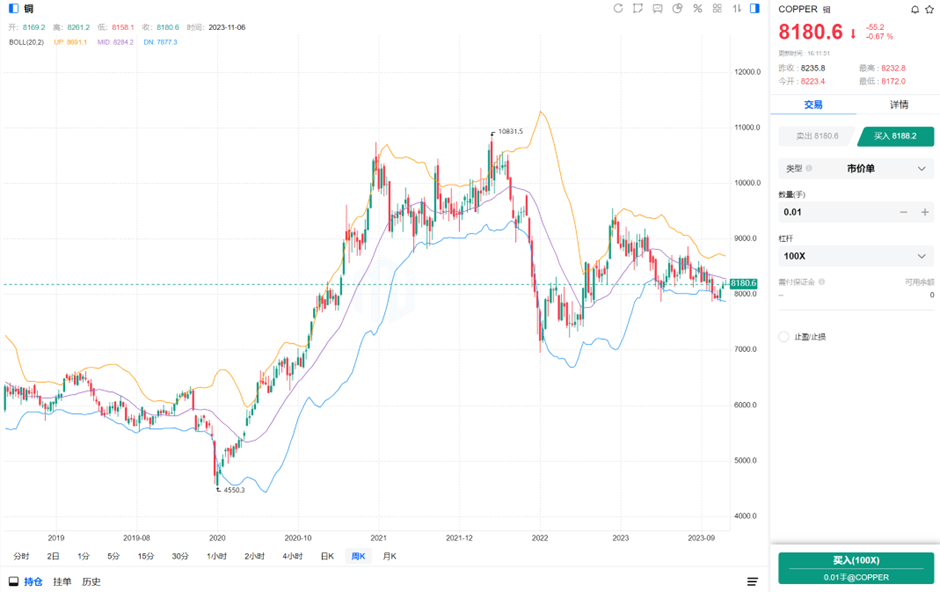The height and width of the screenshot is (592, 940).
Task: Add COPPER to favorites with the star
Action: click(930, 9)
